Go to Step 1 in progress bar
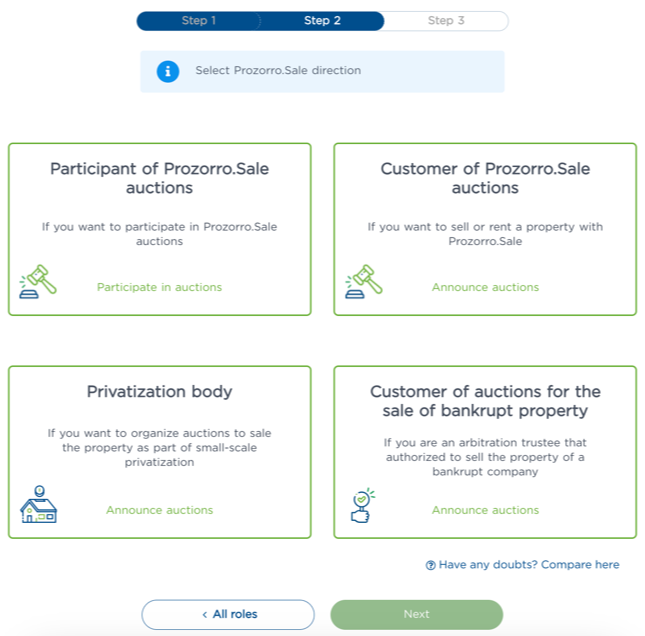The width and height of the screenshot is (645, 636). click(199, 21)
